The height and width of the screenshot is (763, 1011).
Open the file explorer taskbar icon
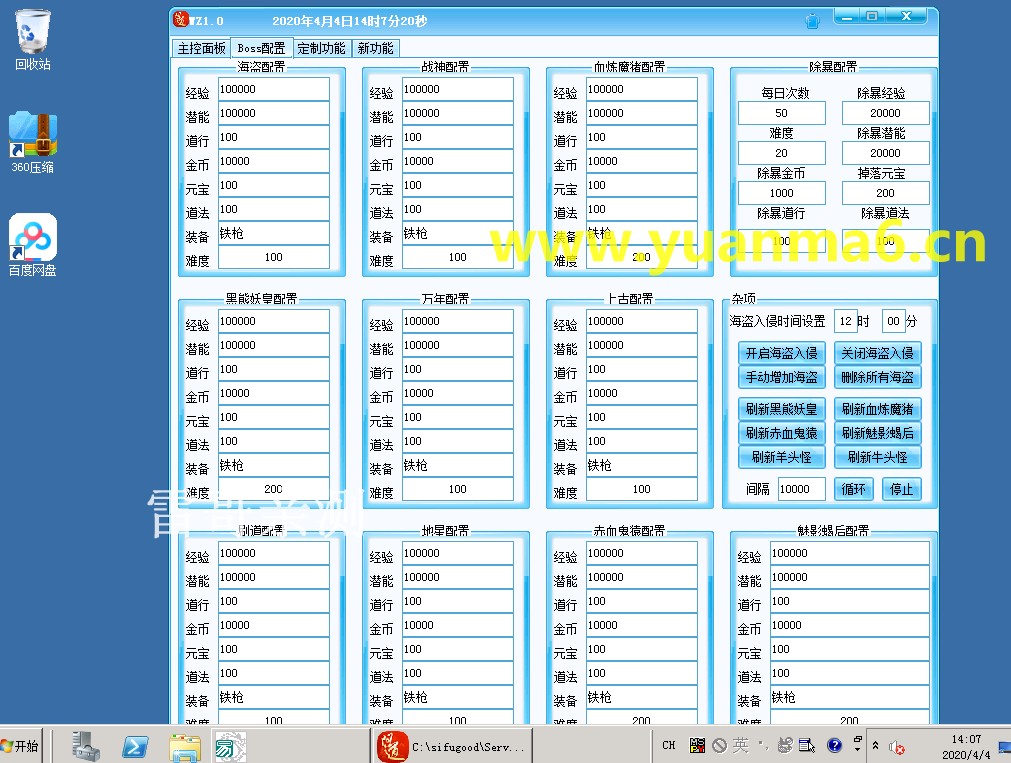(185, 746)
